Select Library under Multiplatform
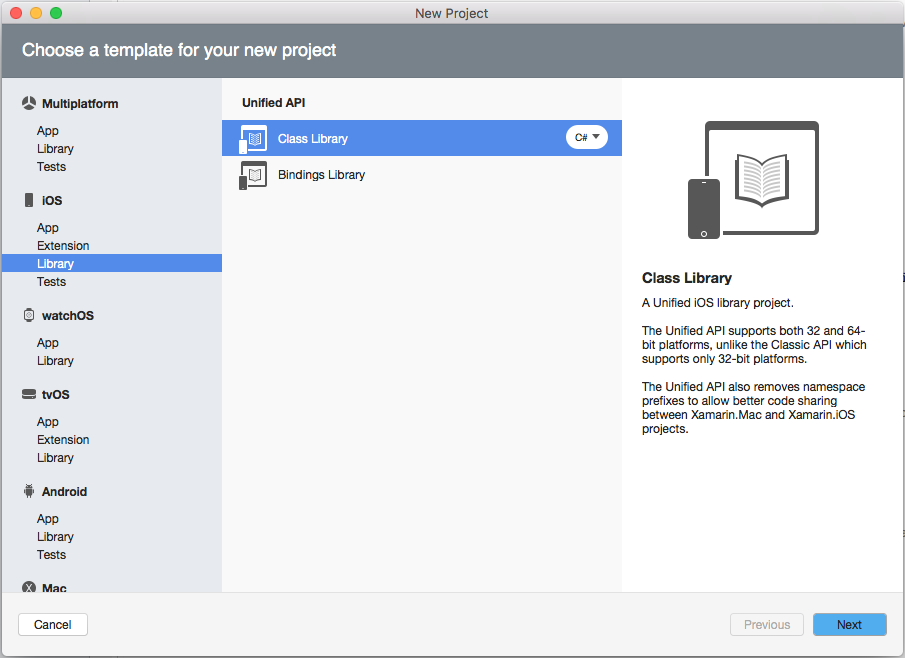 click(x=55, y=148)
